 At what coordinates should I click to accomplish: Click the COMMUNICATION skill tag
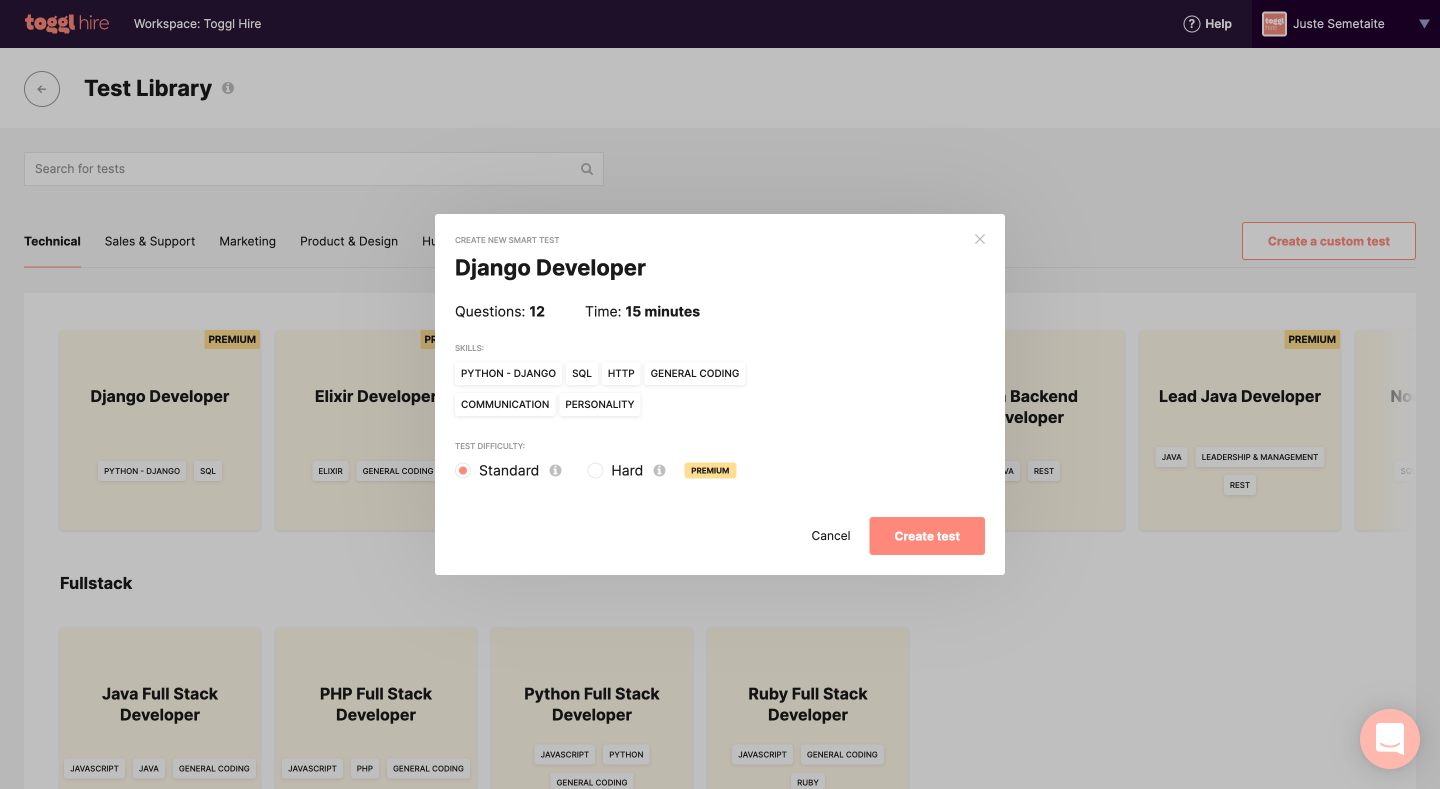click(x=505, y=405)
